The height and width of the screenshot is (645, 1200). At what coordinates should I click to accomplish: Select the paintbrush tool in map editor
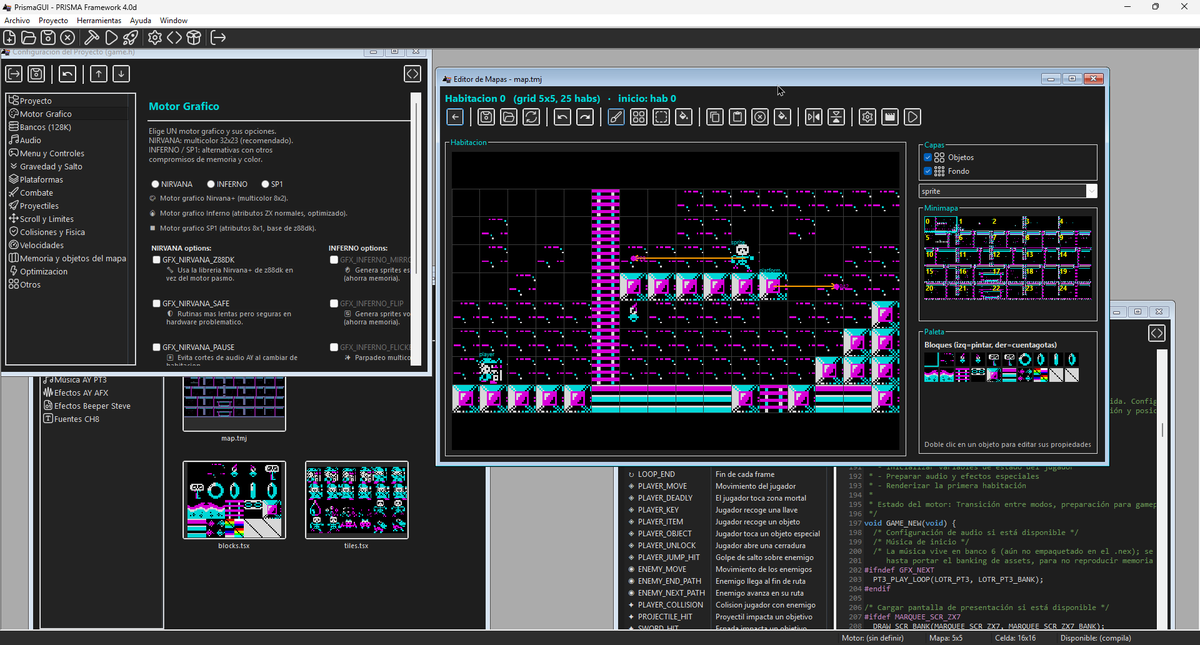[615, 117]
